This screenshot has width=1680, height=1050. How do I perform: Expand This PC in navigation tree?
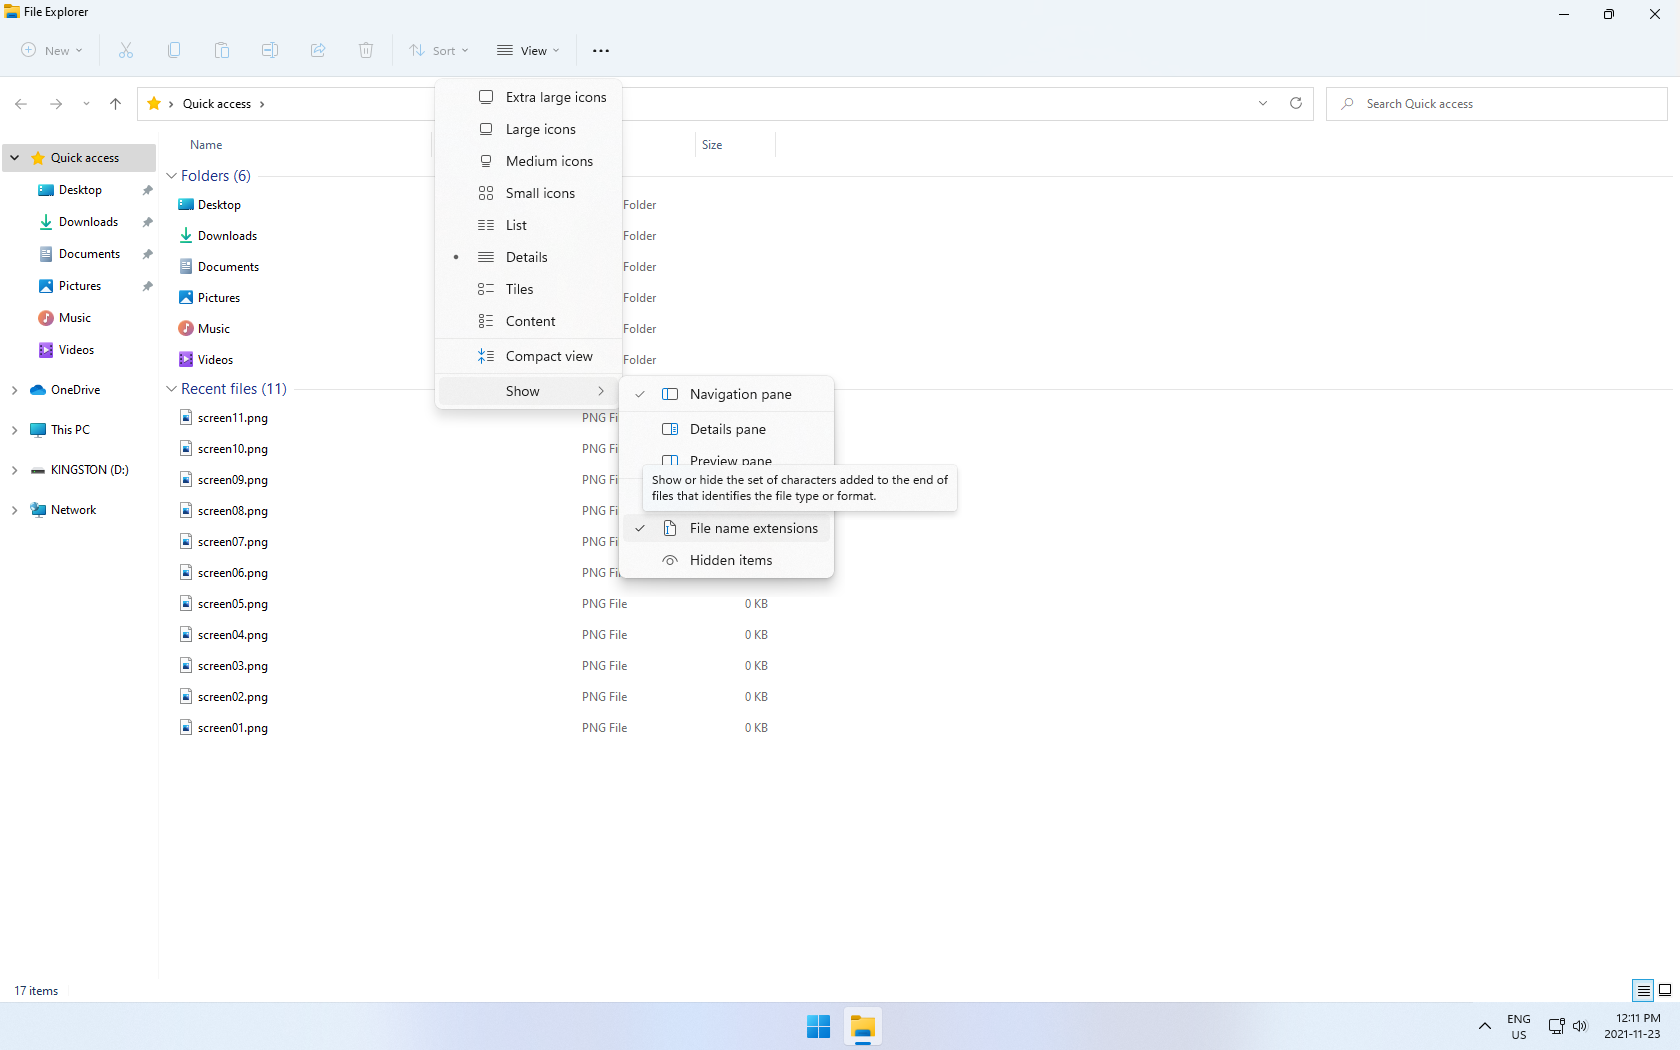pos(14,430)
